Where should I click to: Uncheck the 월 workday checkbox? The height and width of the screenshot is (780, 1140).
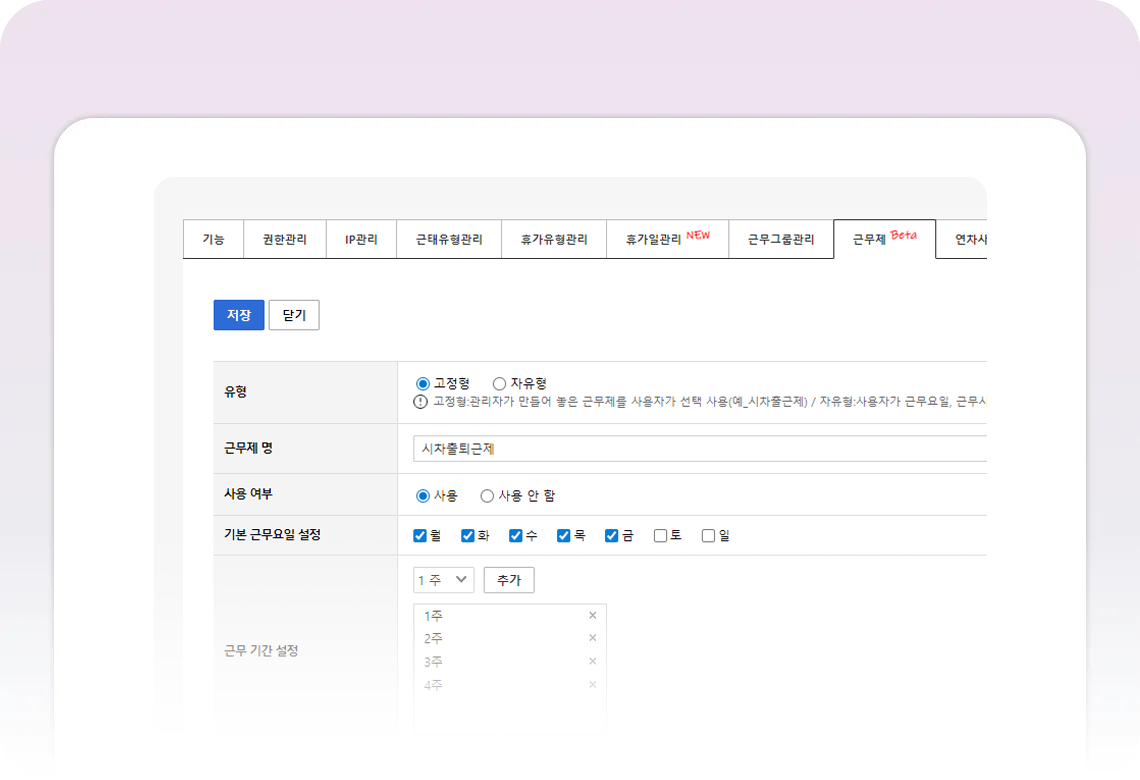[x=420, y=536]
